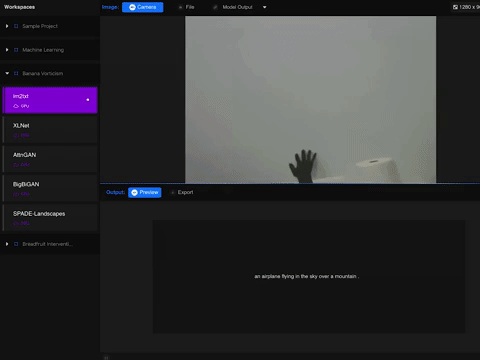The width and height of the screenshot is (480, 360).
Task: Click the GPU icon under SPADE-Landscapes
Action: point(16,223)
